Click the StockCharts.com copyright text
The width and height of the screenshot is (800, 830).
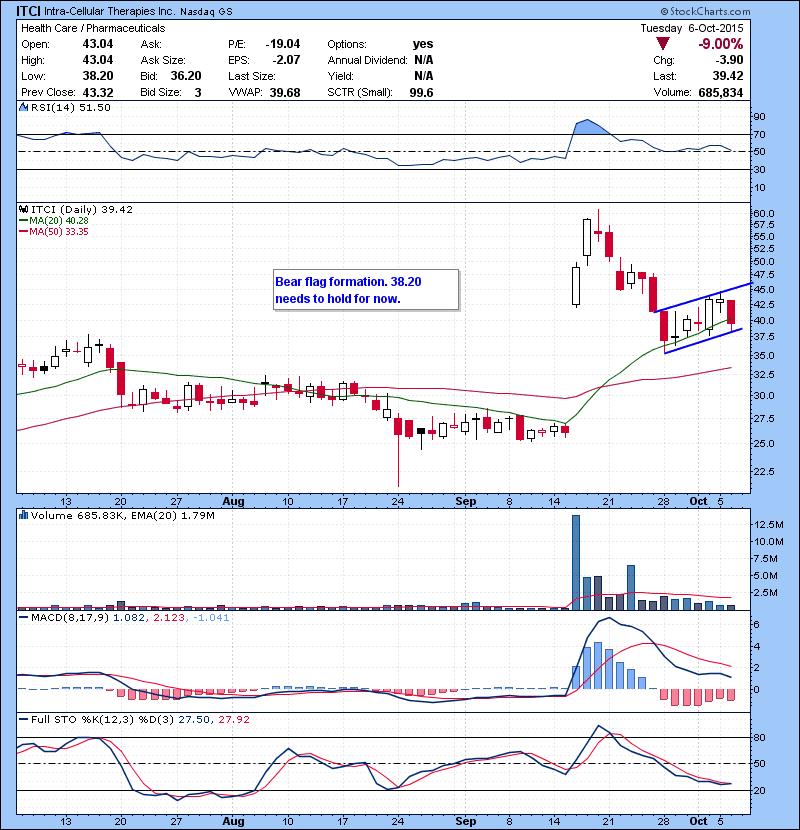[705, 11]
